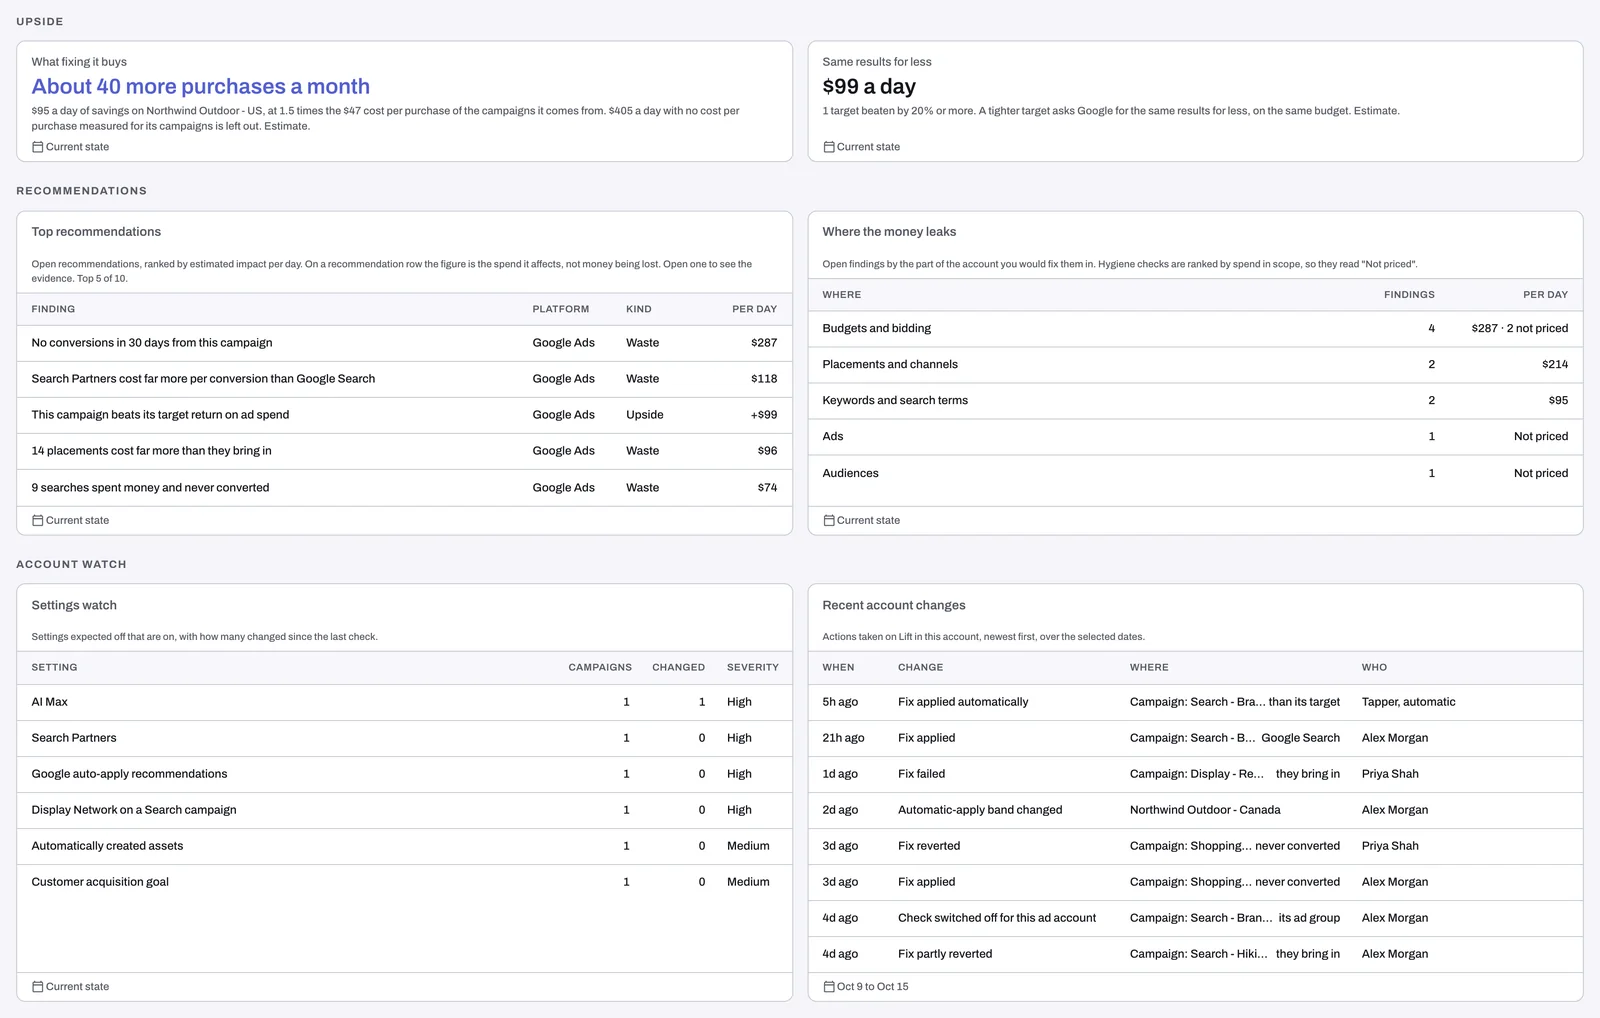Screen dimensions: 1600x1018
Task: Click calendar icon under Where the money leaks
Action: pos(828,520)
